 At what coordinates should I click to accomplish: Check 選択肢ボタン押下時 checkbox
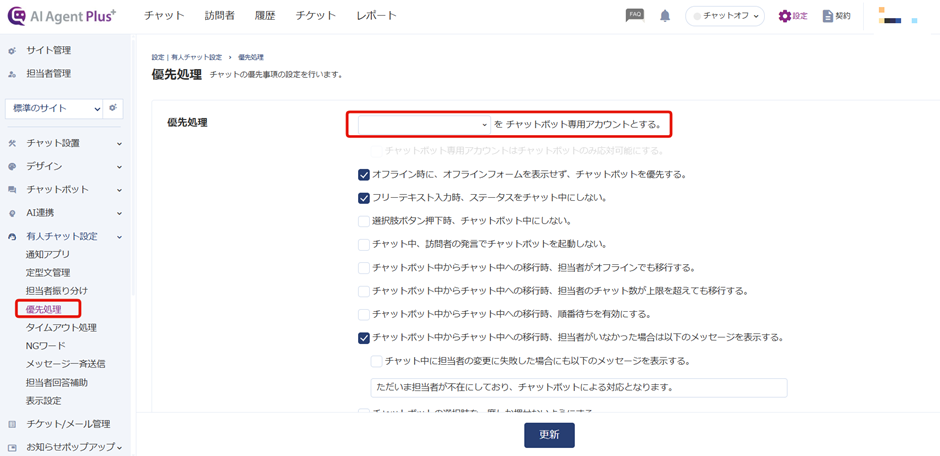pyautogui.click(x=363, y=221)
